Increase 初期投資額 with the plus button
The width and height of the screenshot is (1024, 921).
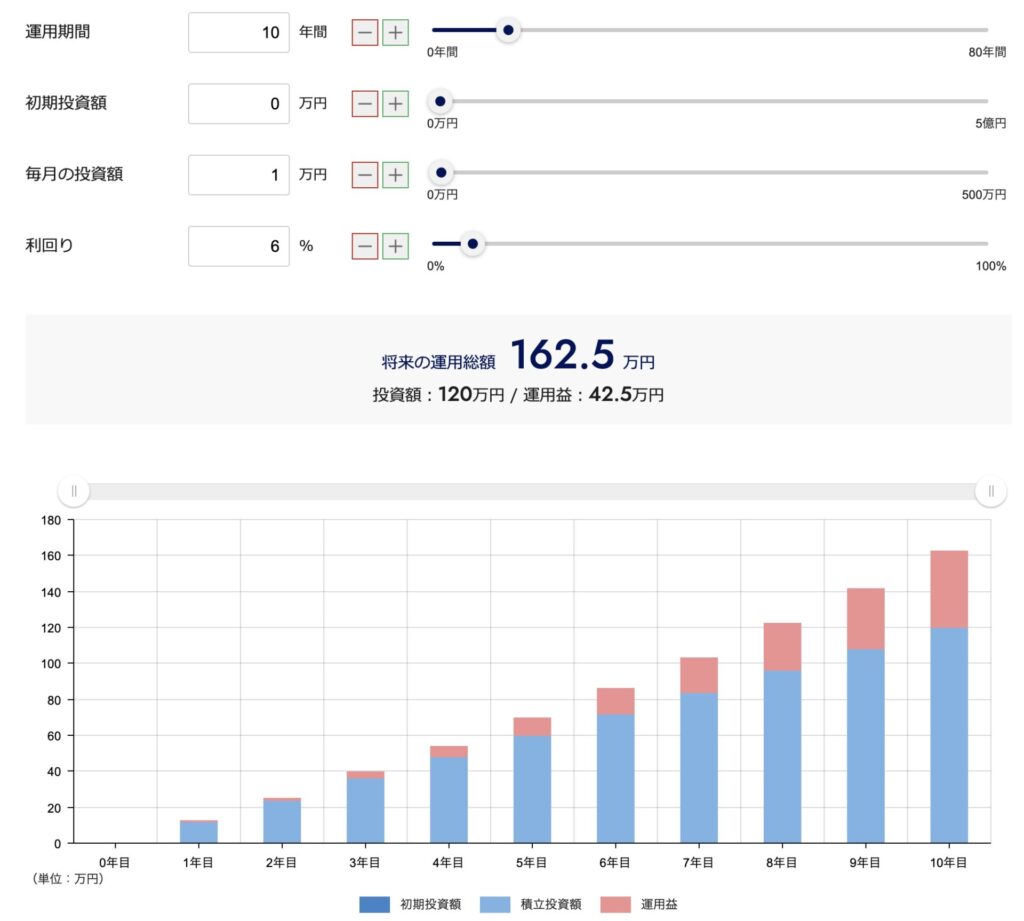point(396,103)
